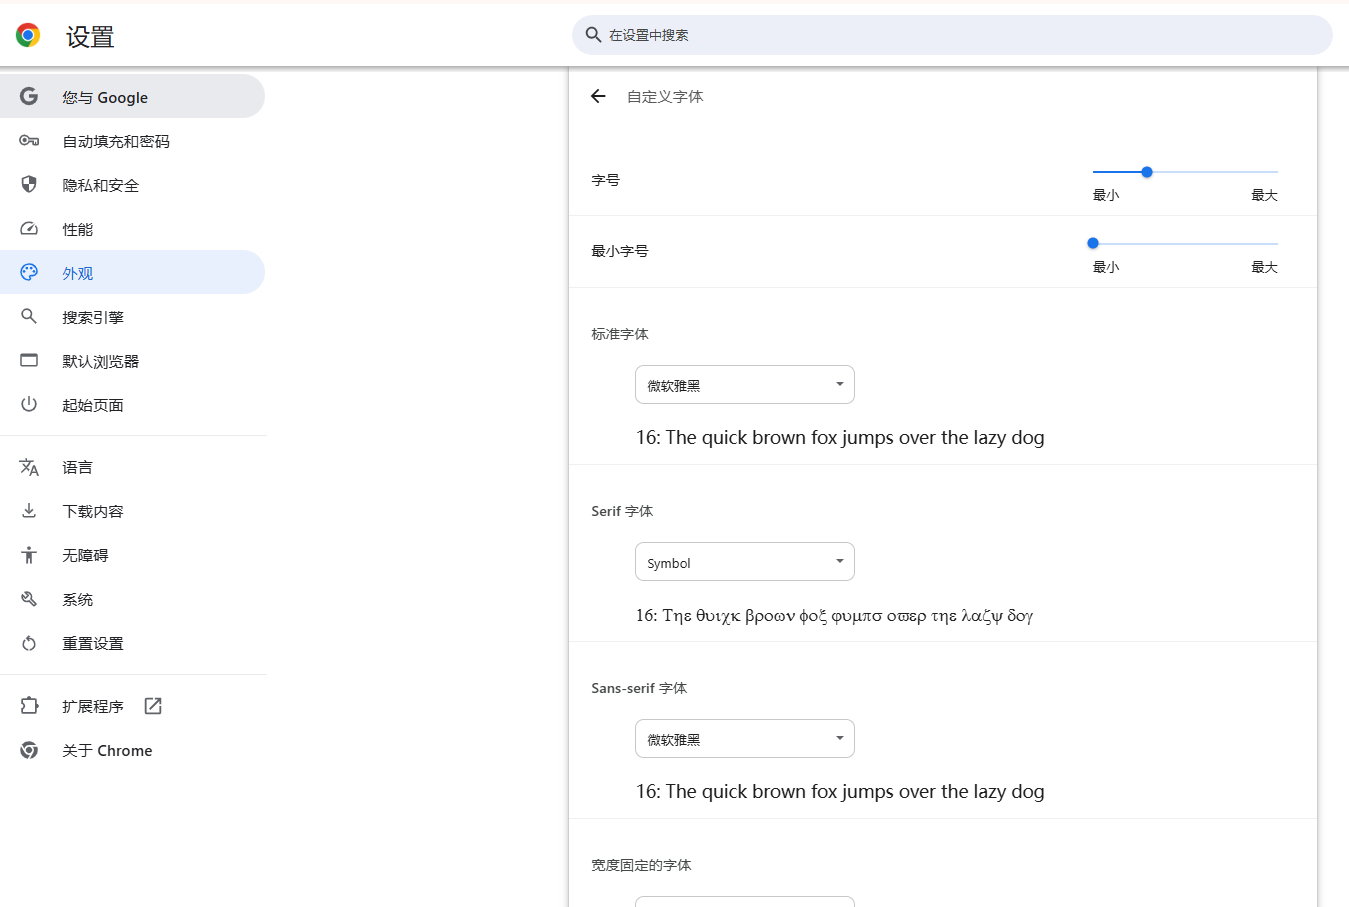Open the Sans-serif 字体 dropdown
This screenshot has height=907, width=1349.
[745, 739]
